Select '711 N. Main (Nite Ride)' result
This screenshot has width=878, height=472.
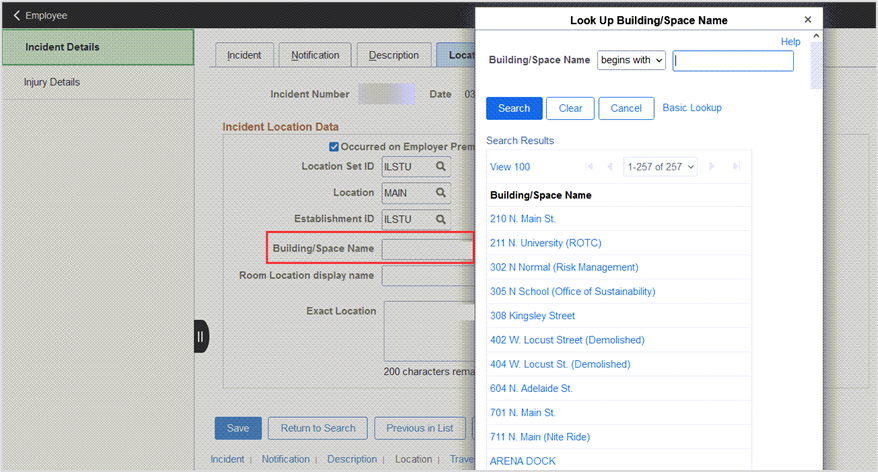[540, 437]
